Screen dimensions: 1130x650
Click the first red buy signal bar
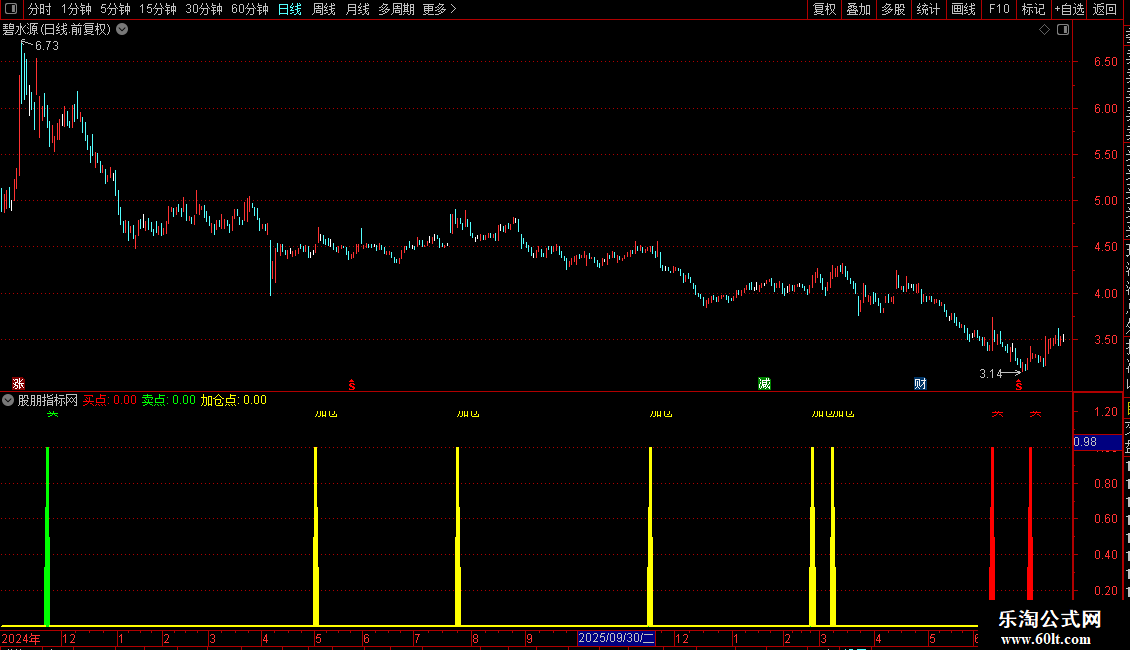[992, 523]
